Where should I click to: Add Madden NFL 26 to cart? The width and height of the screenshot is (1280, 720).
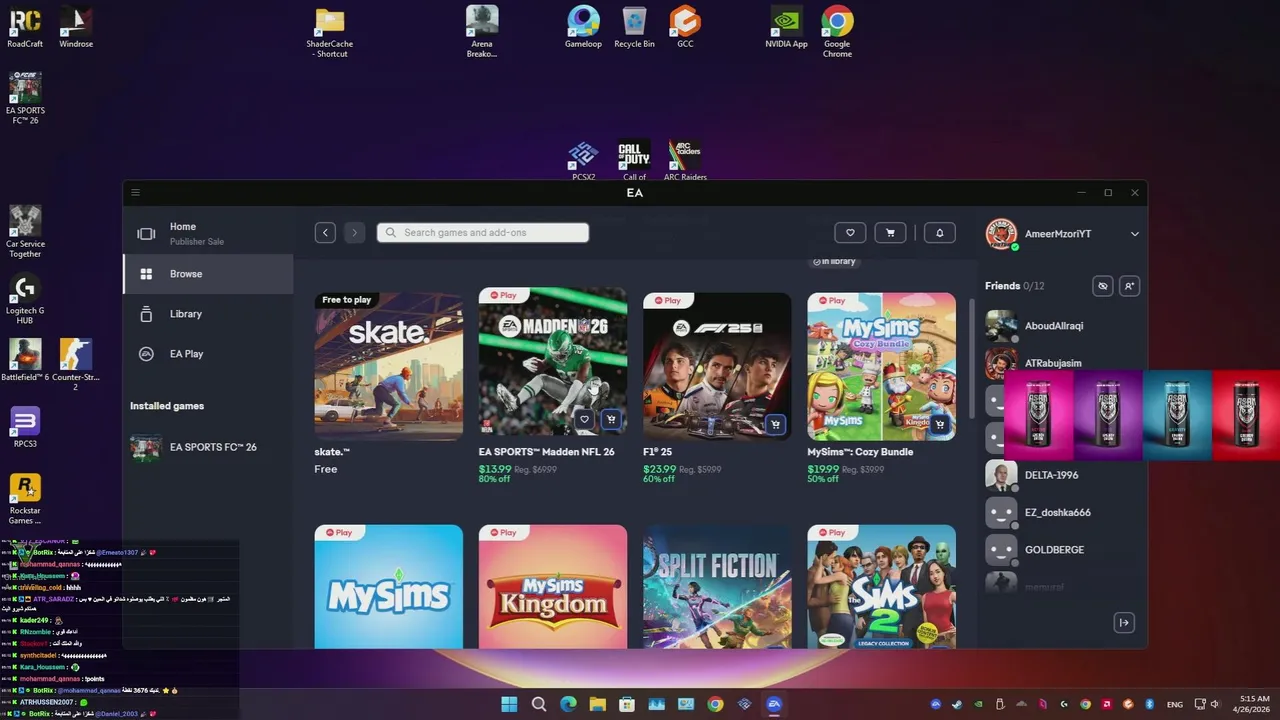coord(611,420)
